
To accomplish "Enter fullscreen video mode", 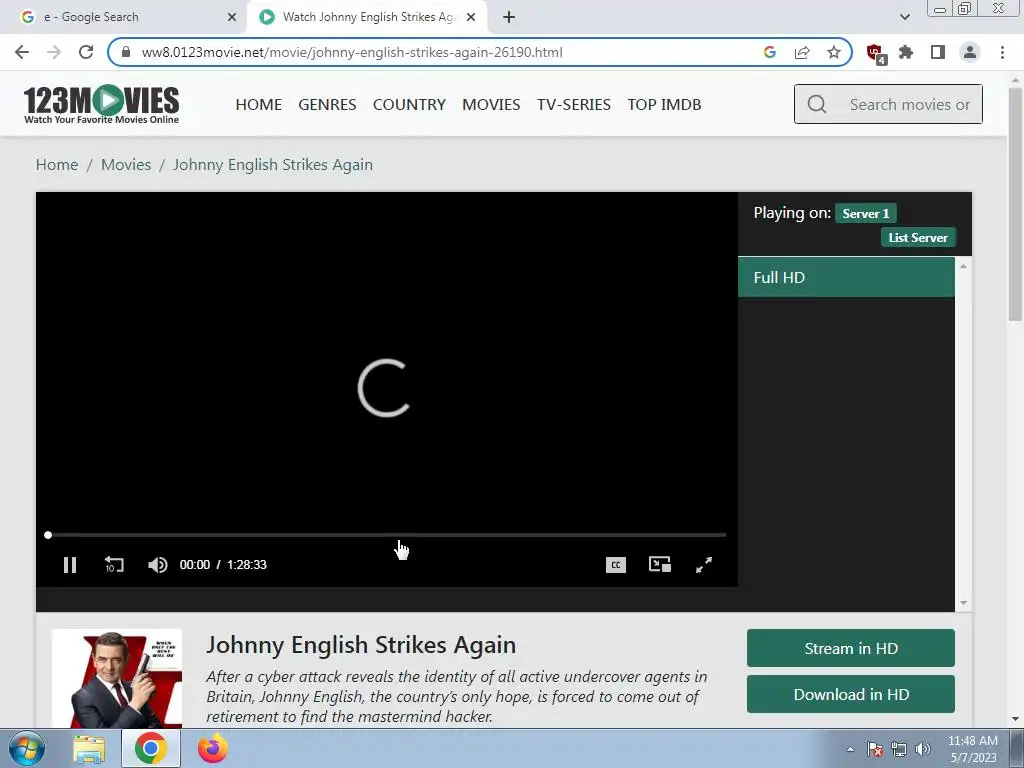I will [704, 565].
